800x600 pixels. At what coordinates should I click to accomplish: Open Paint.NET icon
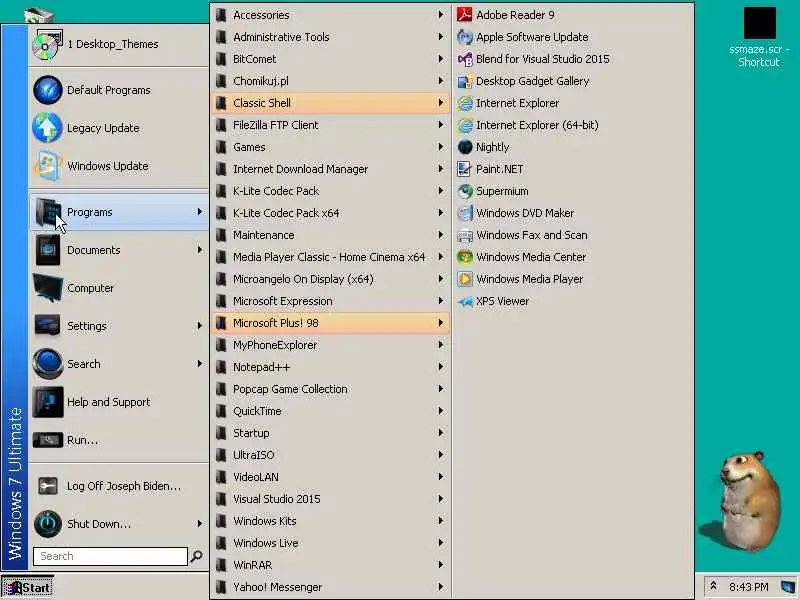pyautogui.click(x=464, y=169)
